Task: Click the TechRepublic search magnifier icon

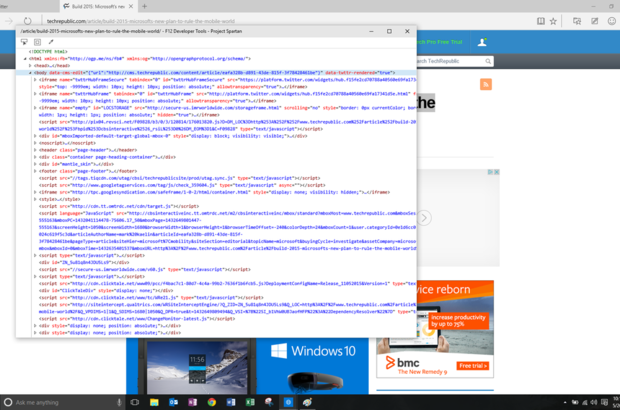Action: pyautogui.click(x=488, y=61)
